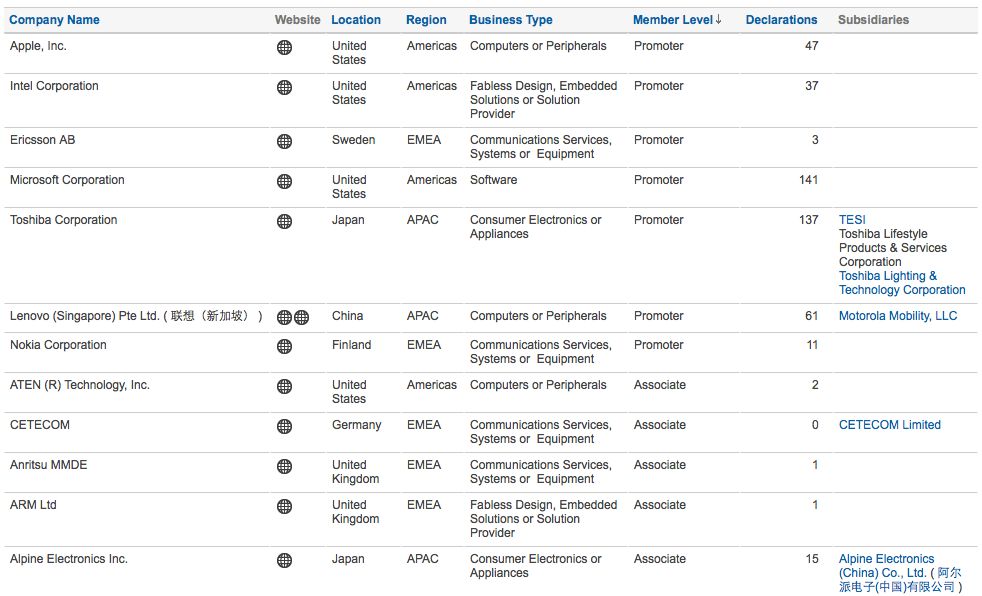Click the Finland location cell

point(351,345)
